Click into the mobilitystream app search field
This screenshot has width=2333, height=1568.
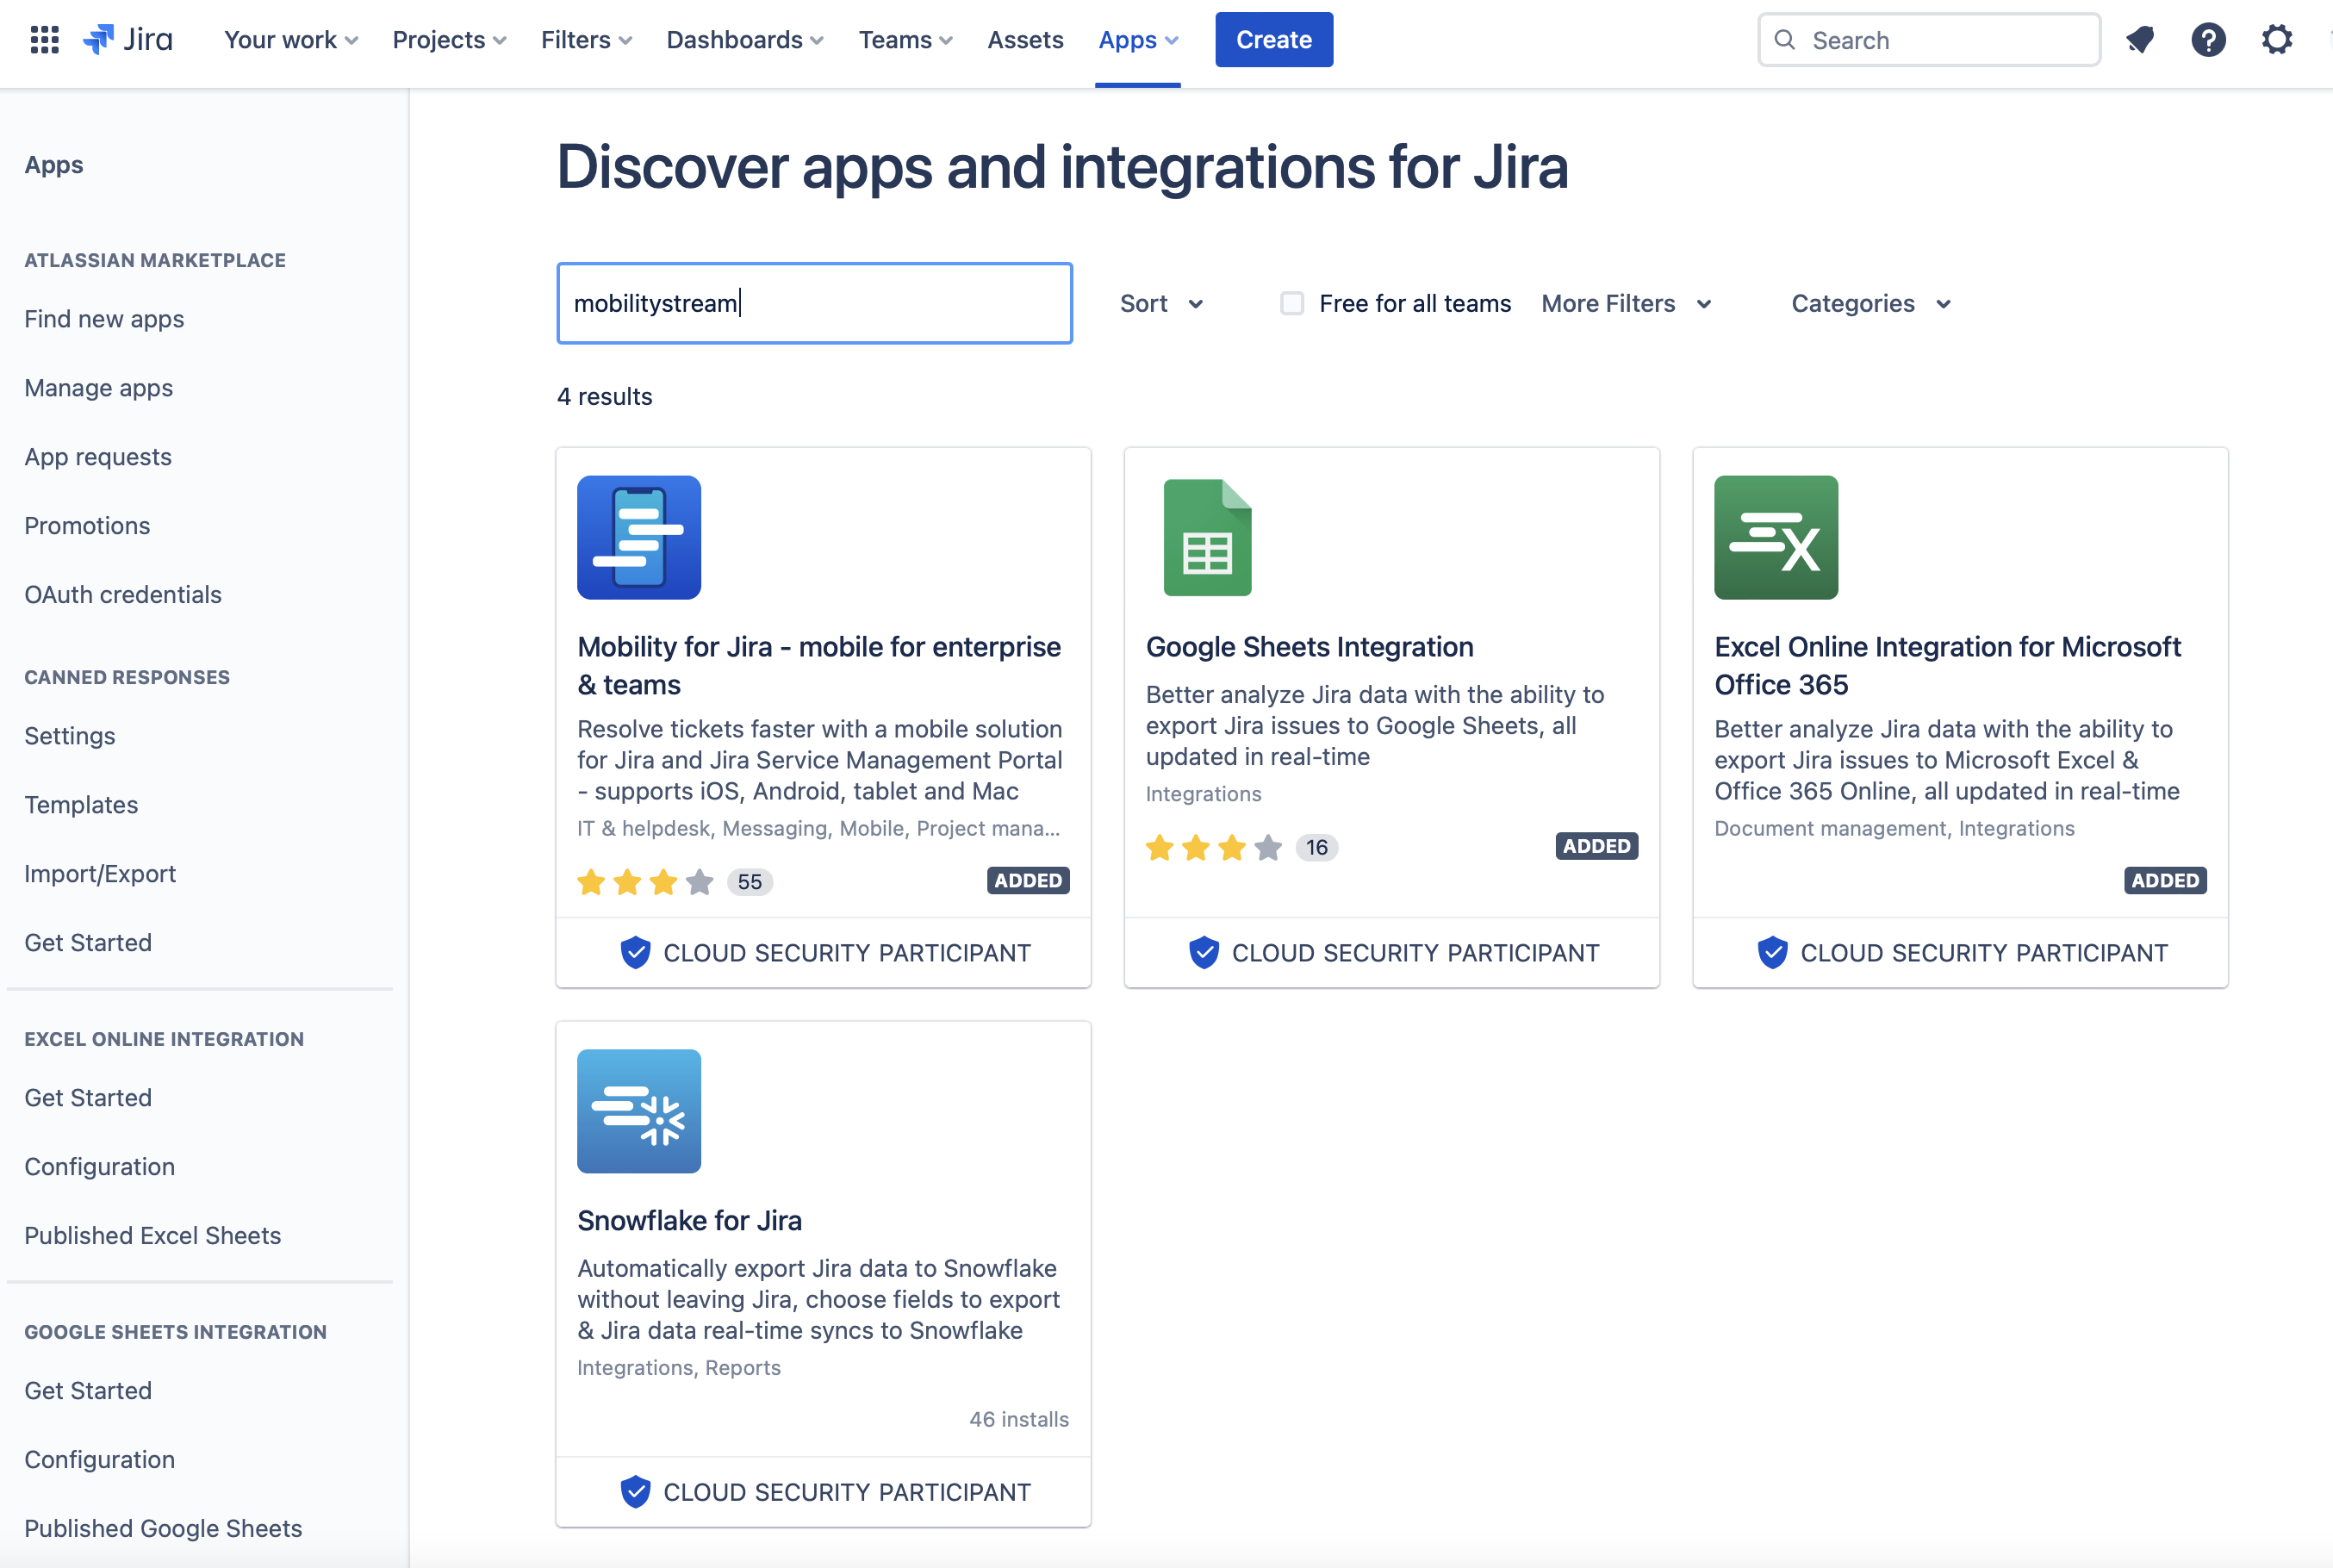(814, 303)
